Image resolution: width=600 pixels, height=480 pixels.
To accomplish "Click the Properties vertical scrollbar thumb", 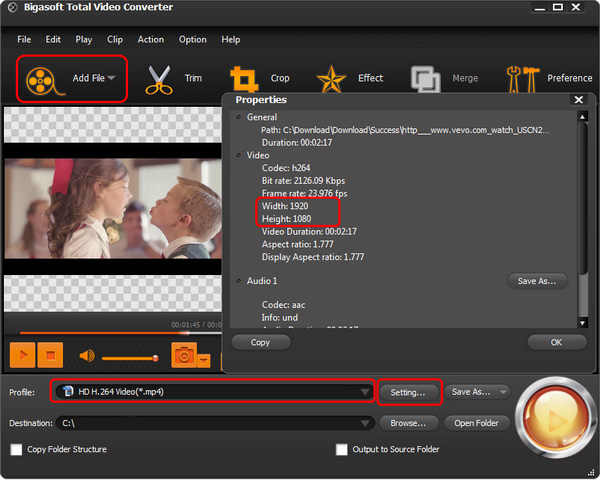I will tap(582, 198).
